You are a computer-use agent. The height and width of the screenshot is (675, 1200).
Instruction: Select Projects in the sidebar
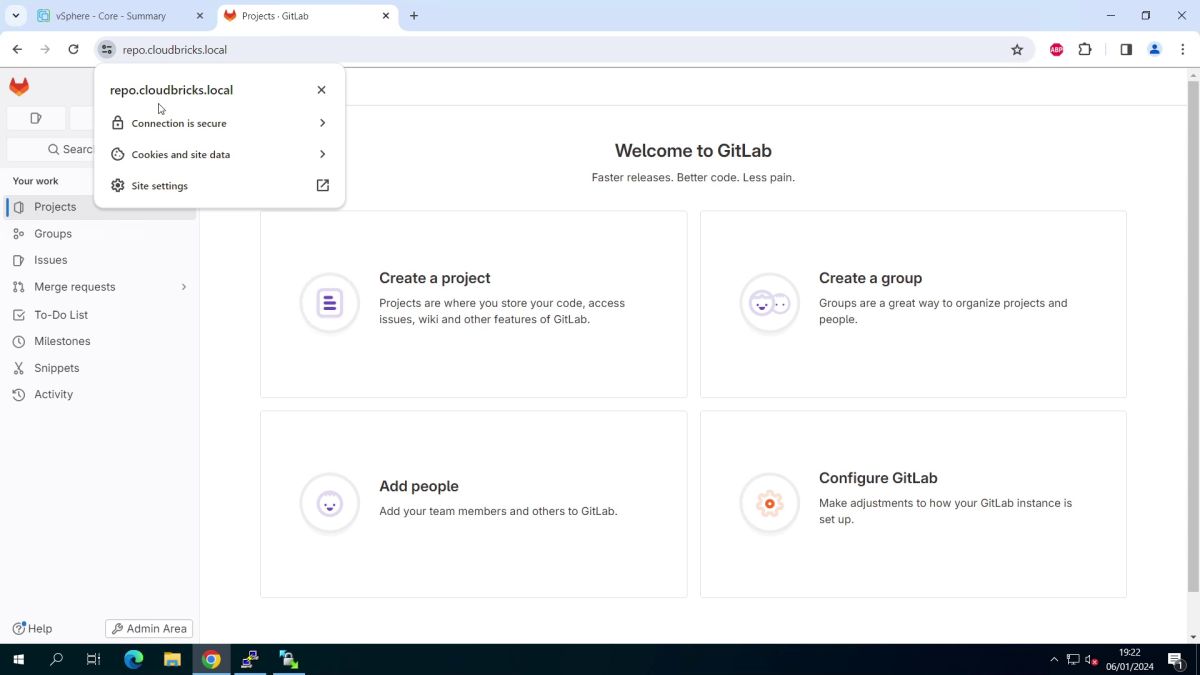(x=100, y=207)
